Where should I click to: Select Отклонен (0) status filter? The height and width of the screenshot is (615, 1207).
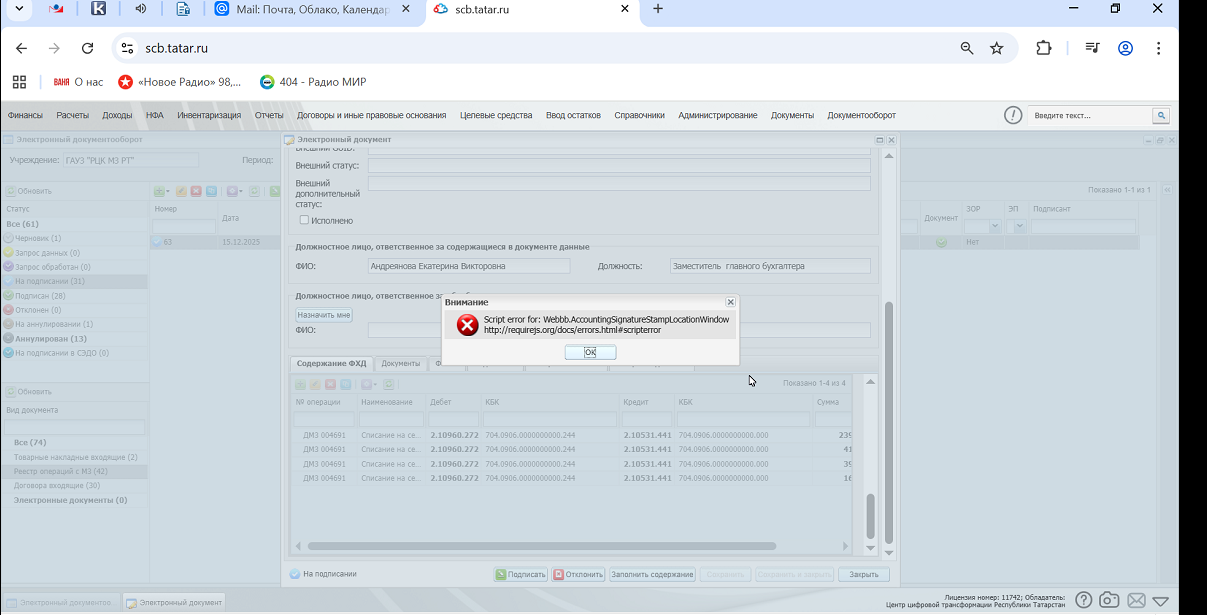tap(74, 310)
